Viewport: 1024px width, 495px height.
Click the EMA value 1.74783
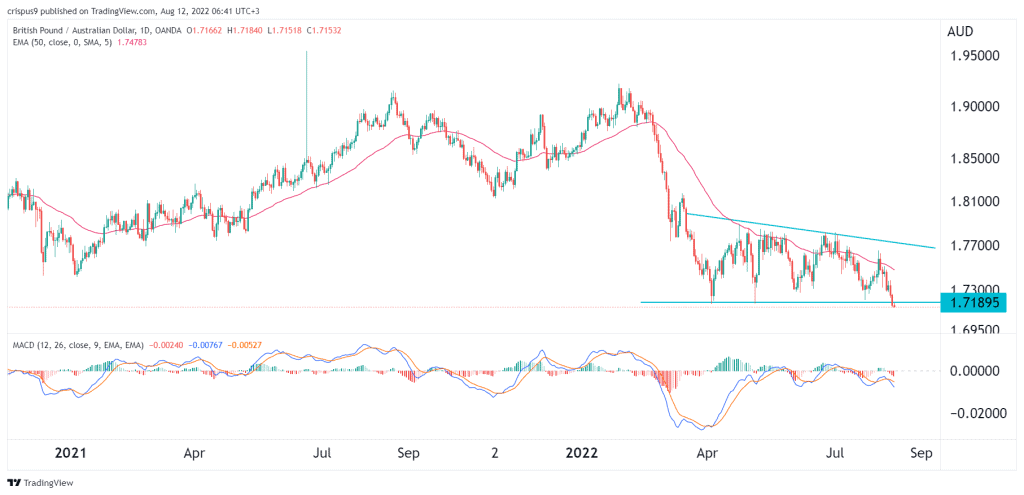[134, 43]
